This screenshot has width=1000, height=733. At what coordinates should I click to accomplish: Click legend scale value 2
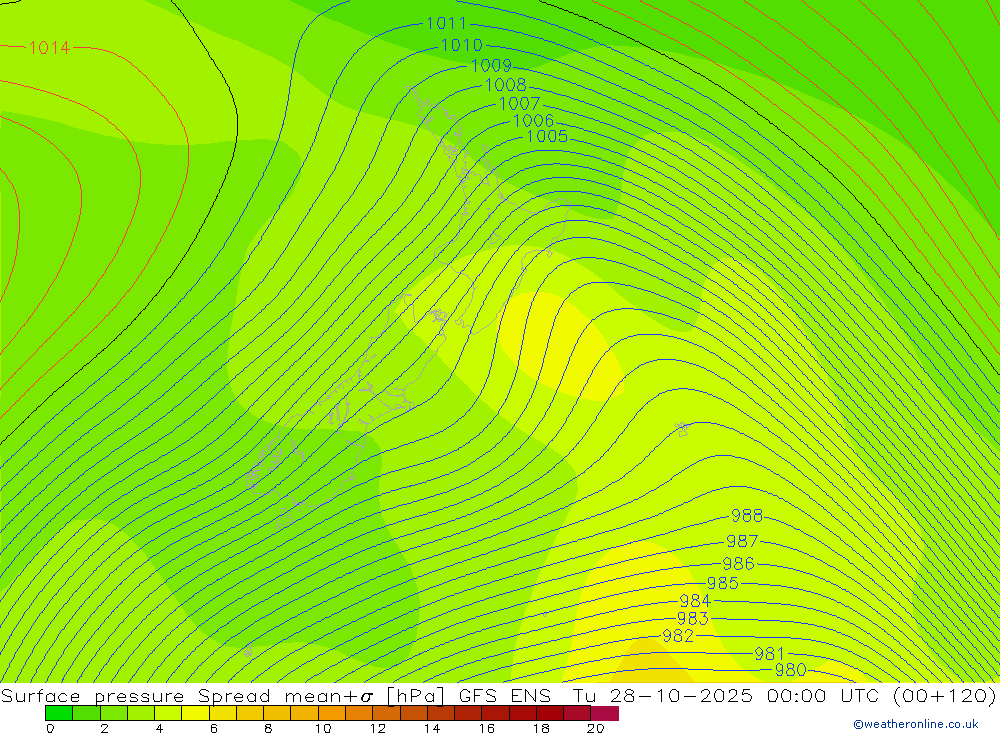pyautogui.click(x=105, y=728)
